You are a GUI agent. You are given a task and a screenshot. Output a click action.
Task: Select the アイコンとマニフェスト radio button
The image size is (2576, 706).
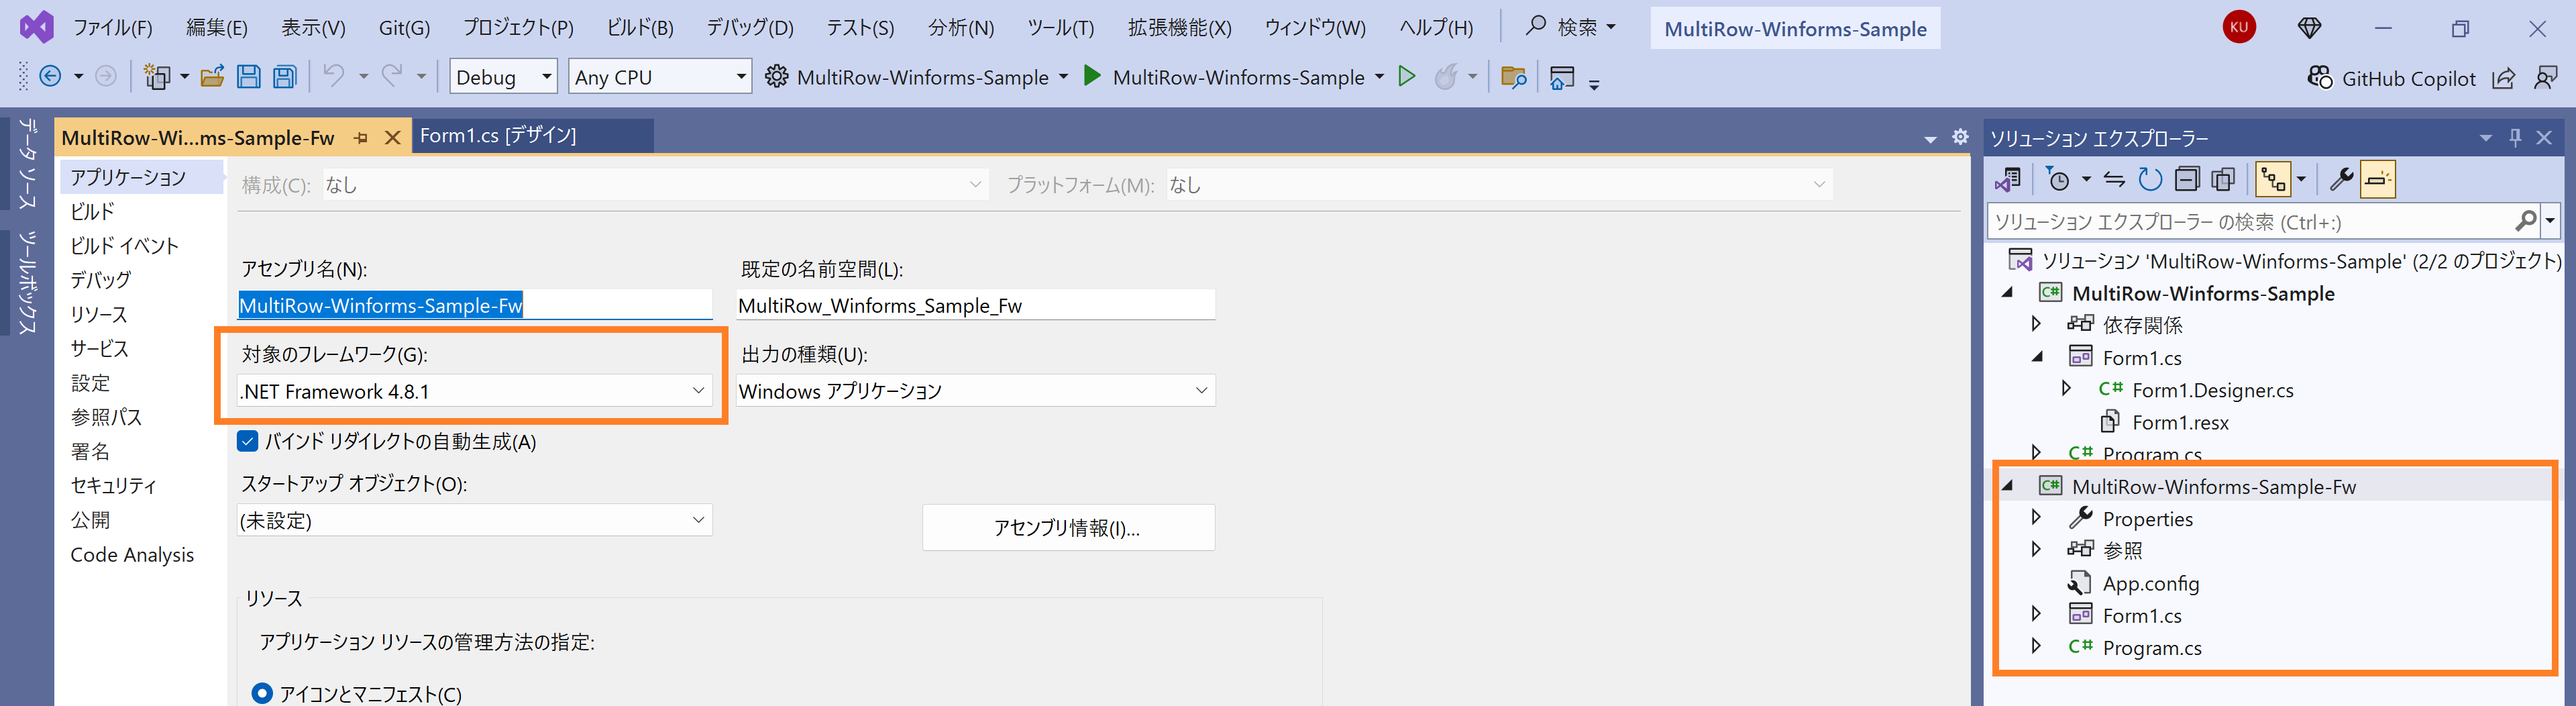[262, 693]
